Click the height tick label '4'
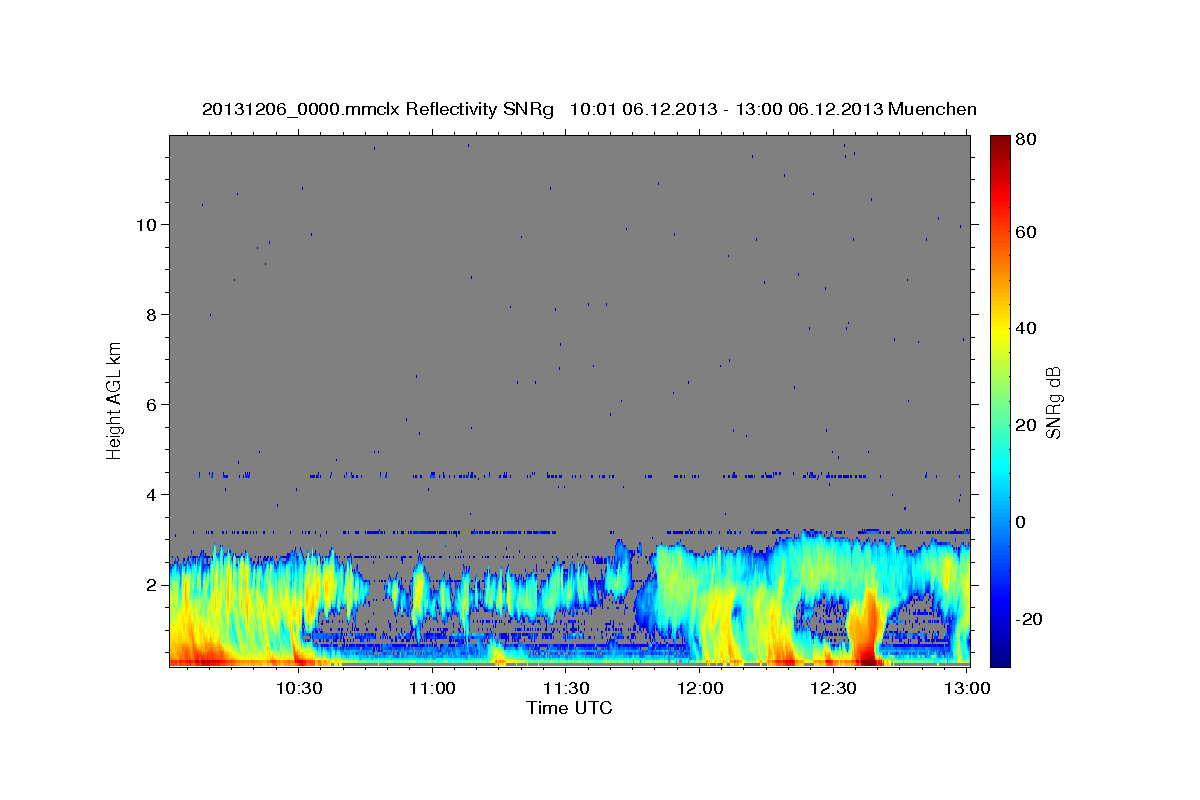 coord(152,494)
